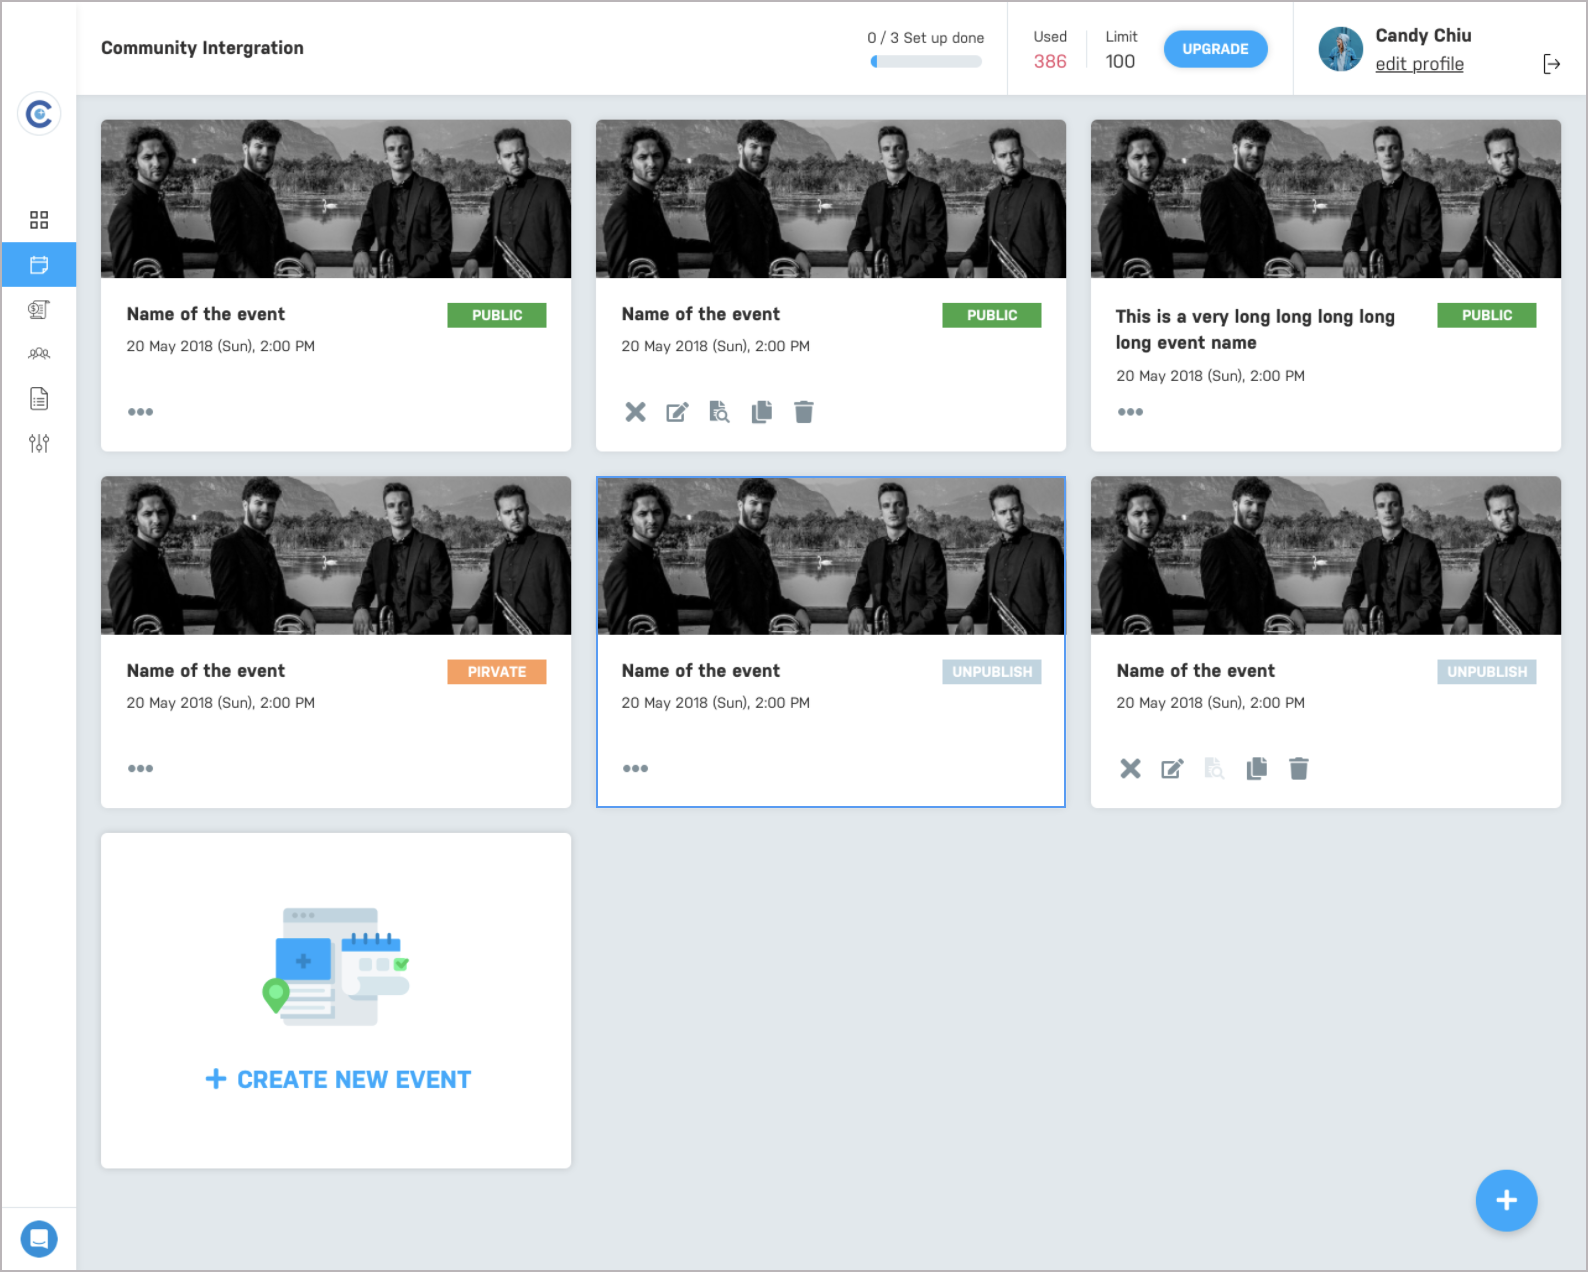Click the PUBLIC badge on top-middle card

click(992, 315)
